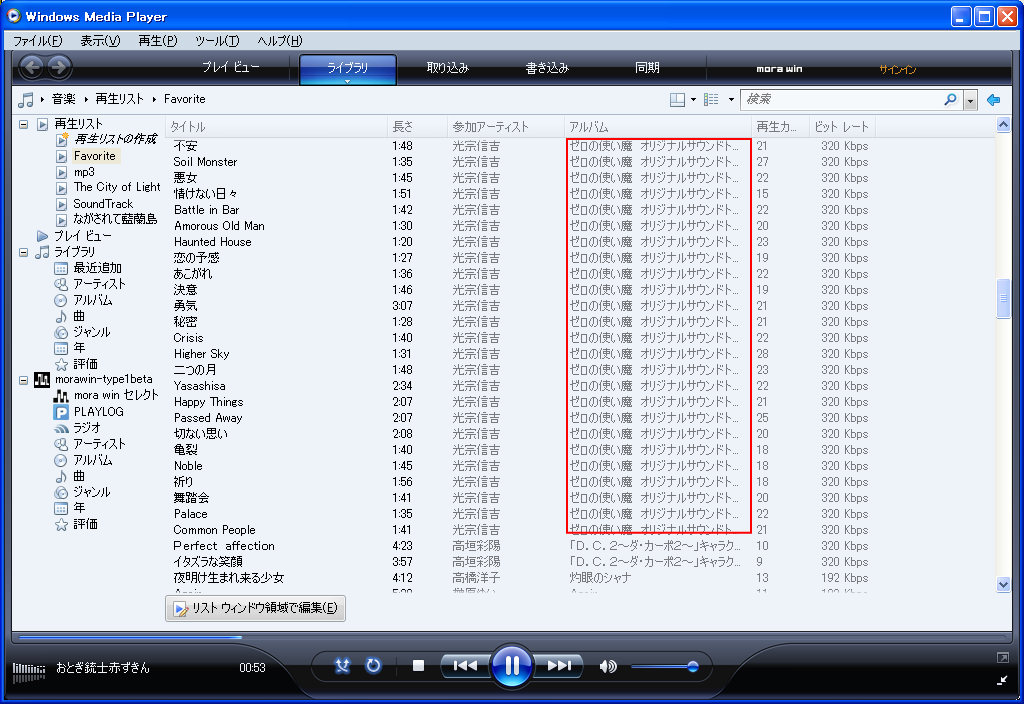Select mora win セレクト
Image resolution: width=1024 pixels, height=704 pixels.
[x=116, y=395]
